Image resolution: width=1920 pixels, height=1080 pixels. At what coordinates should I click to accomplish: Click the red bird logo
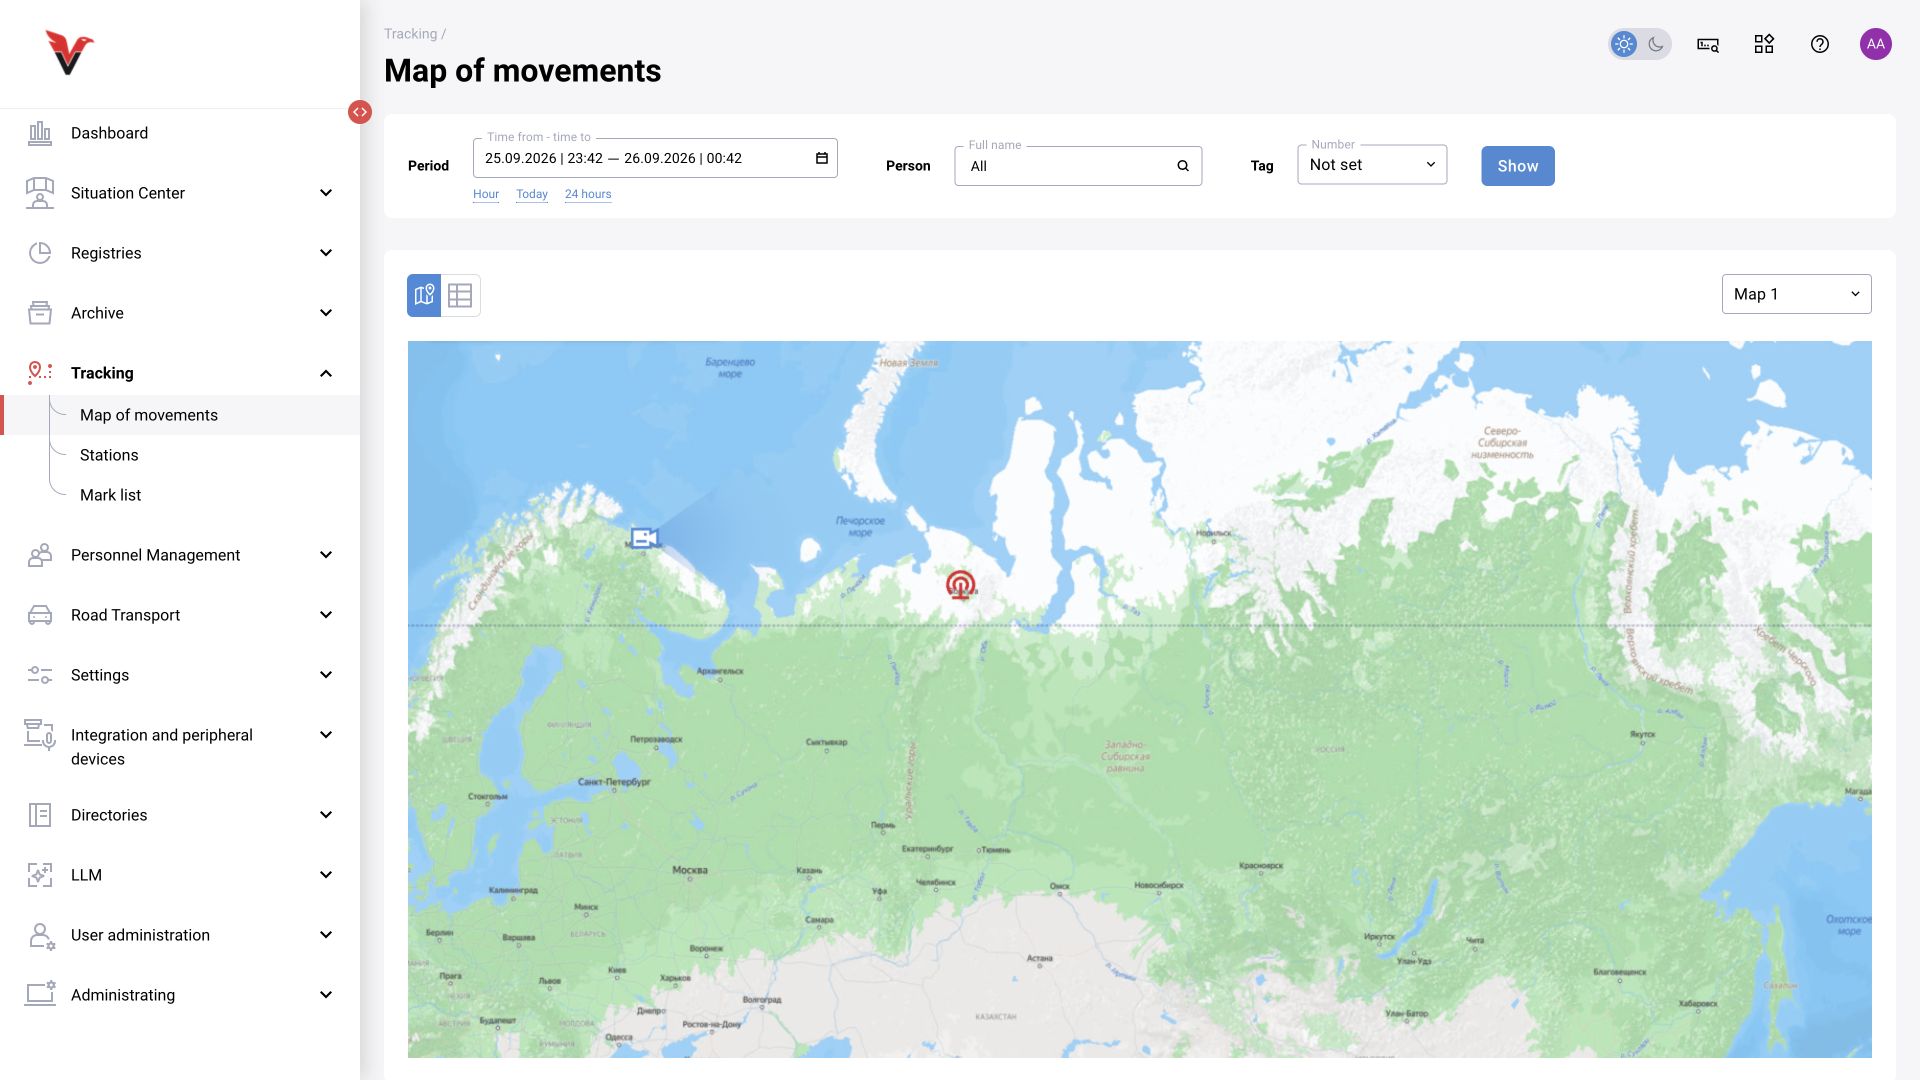pos(69,52)
